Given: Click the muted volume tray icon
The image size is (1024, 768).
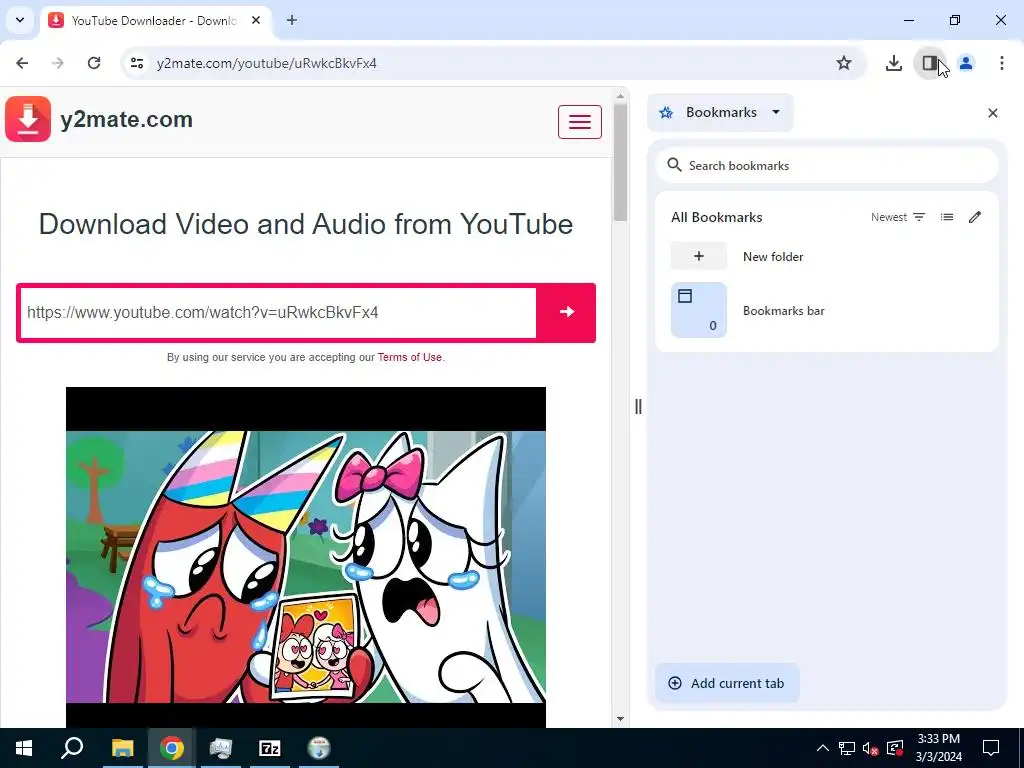Looking at the screenshot, I should click(x=870, y=748).
